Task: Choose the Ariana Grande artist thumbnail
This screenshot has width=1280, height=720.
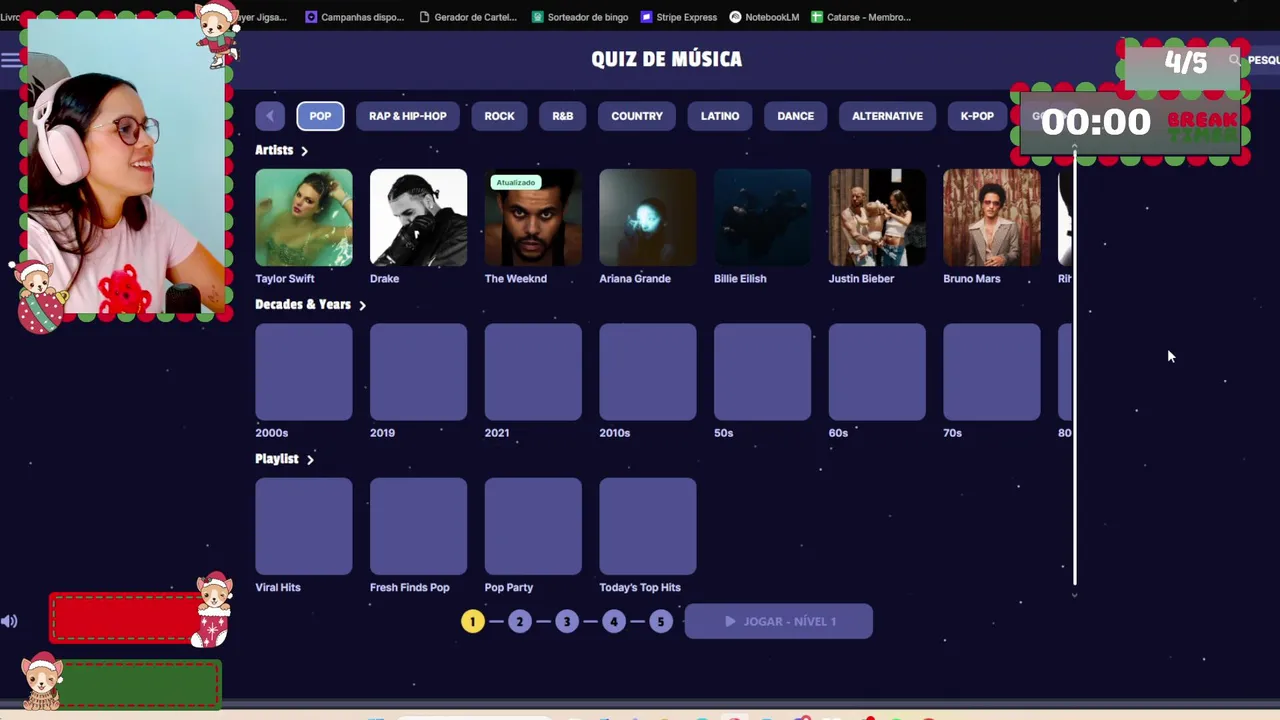Action: point(648,217)
